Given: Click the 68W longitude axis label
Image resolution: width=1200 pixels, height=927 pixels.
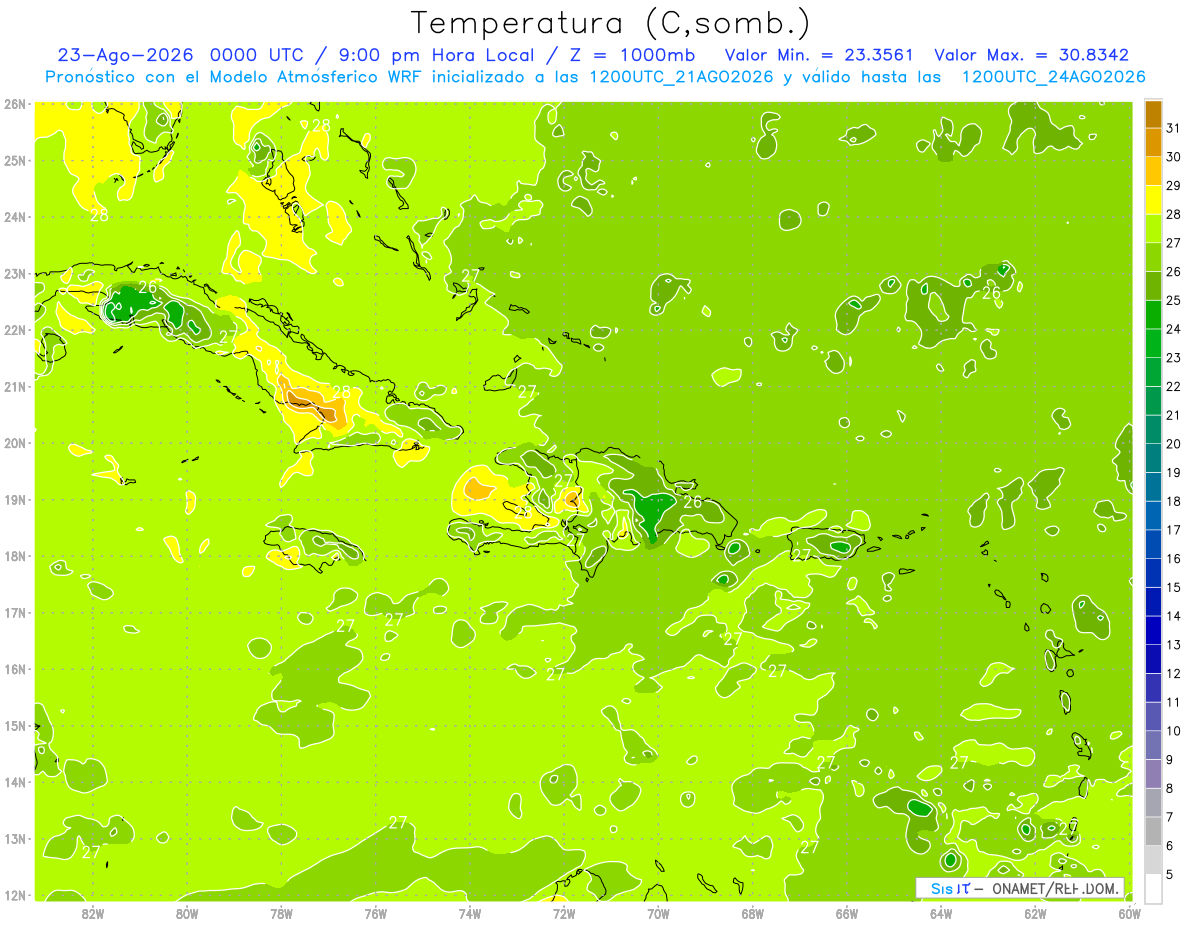Looking at the screenshot, I should pos(753,913).
